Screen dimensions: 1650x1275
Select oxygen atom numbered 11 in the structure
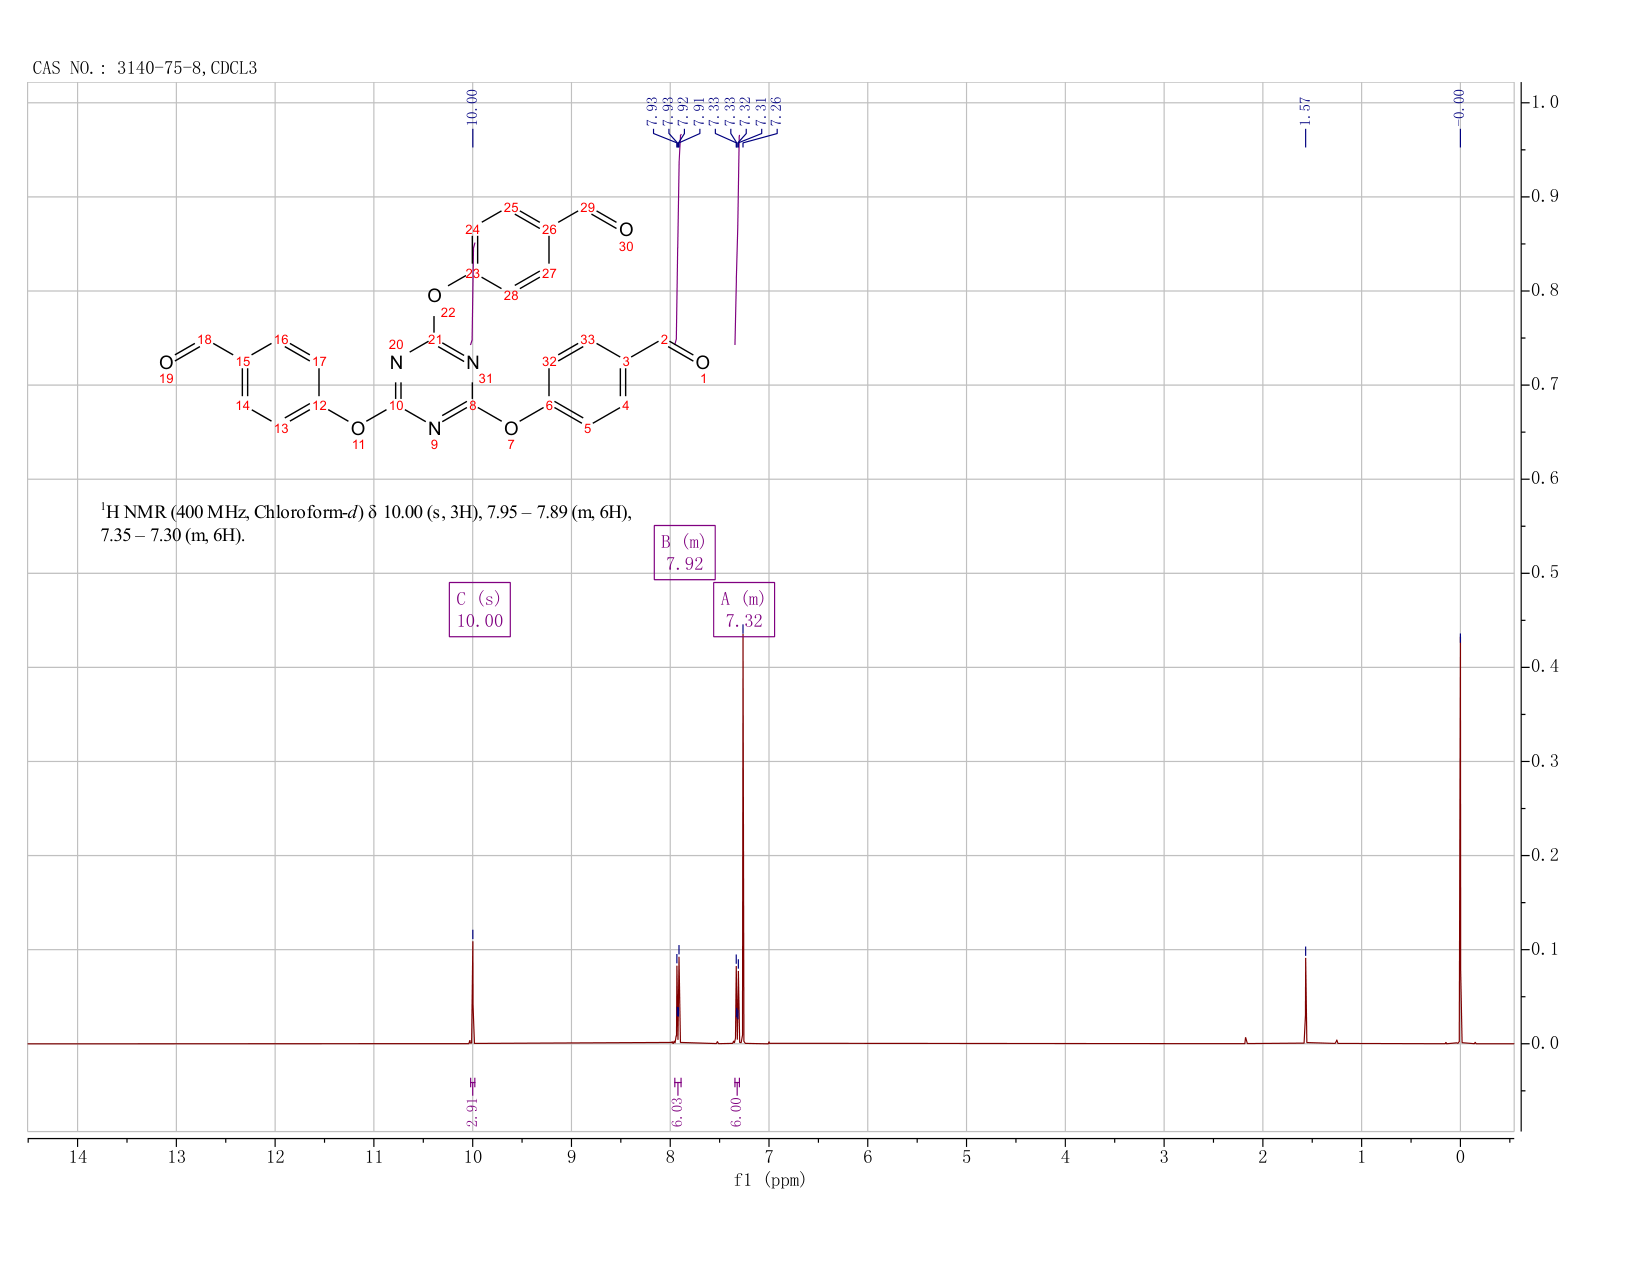(x=358, y=429)
